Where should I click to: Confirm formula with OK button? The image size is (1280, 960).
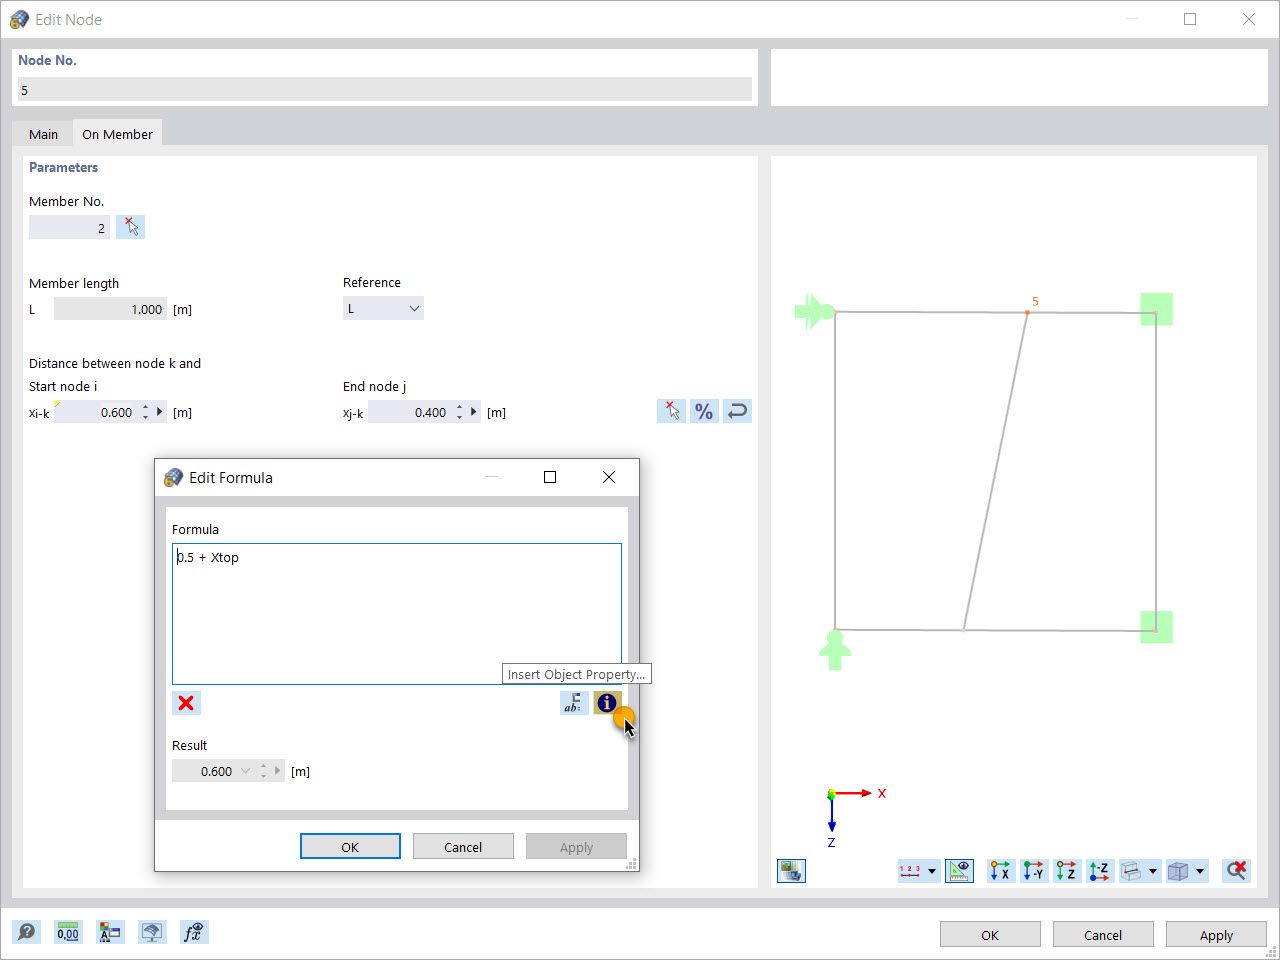tap(350, 845)
